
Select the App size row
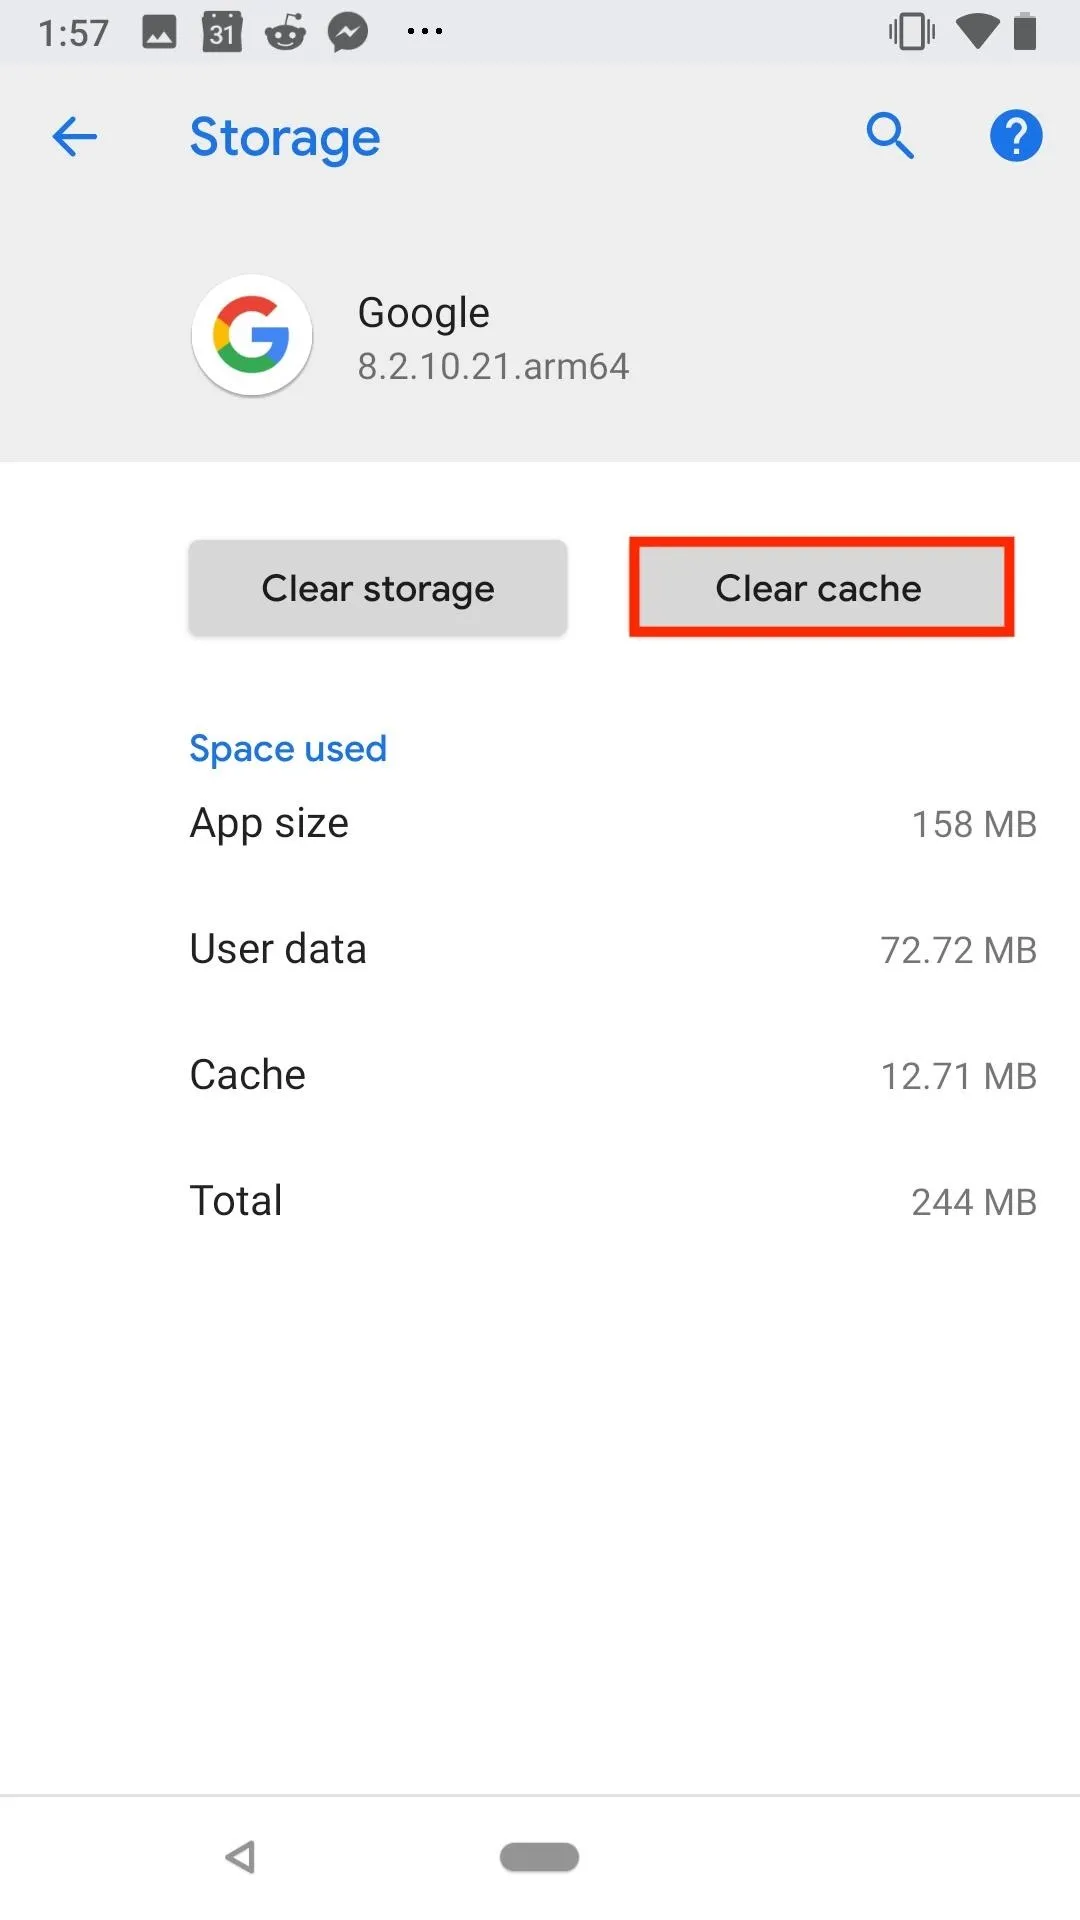[x=612, y=824]
